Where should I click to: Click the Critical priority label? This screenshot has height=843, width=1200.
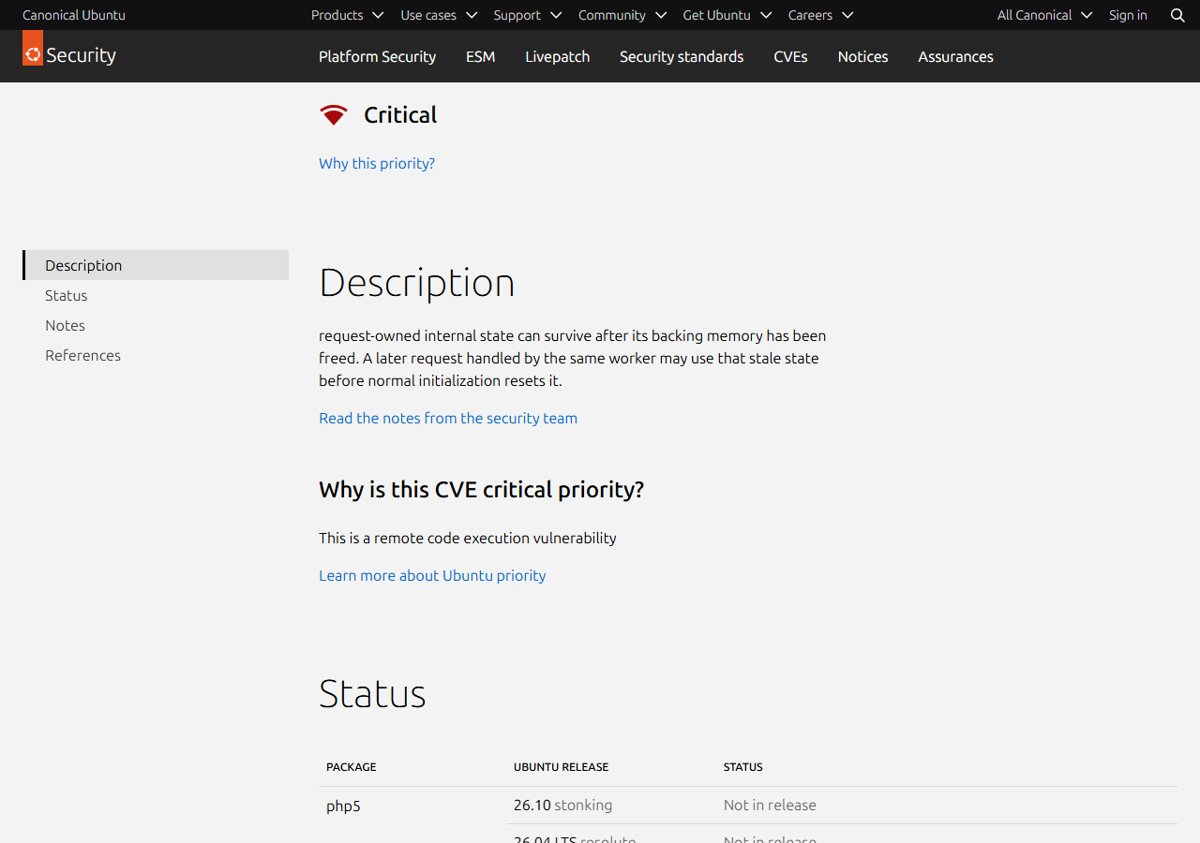400,115
